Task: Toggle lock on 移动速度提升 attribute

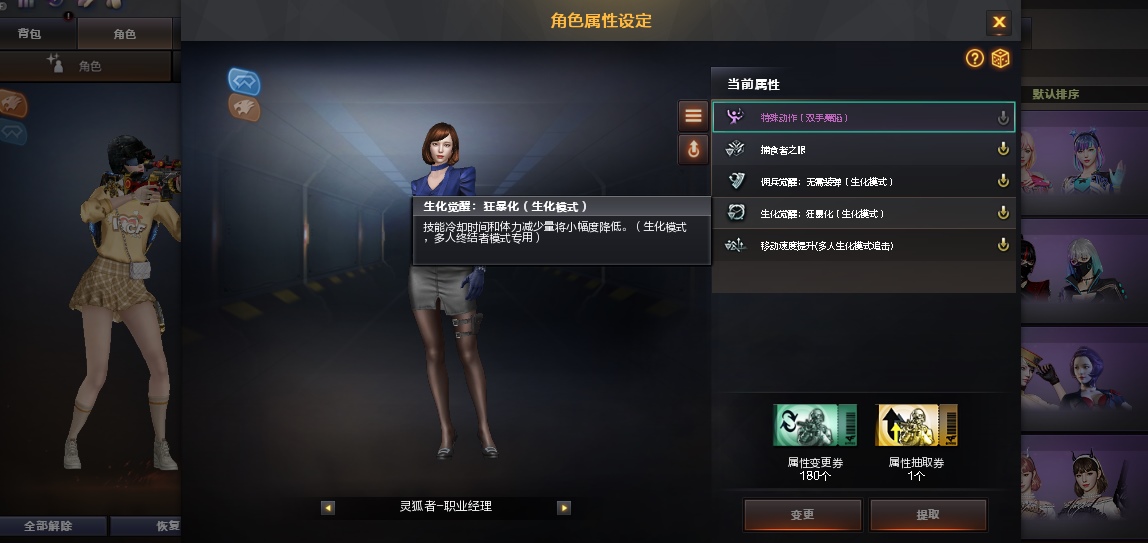Action: (x=1003, y=245)
